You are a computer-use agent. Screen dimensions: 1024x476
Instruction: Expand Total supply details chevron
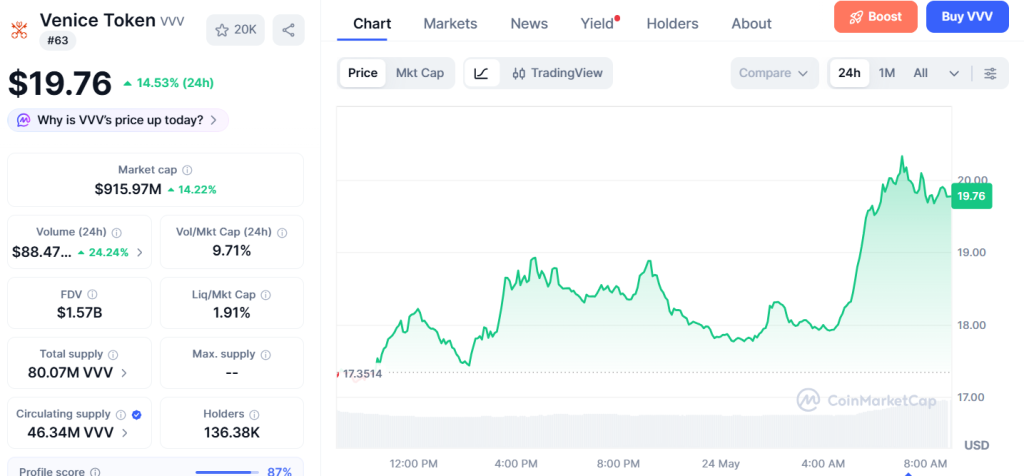click(x=124, y=373)
